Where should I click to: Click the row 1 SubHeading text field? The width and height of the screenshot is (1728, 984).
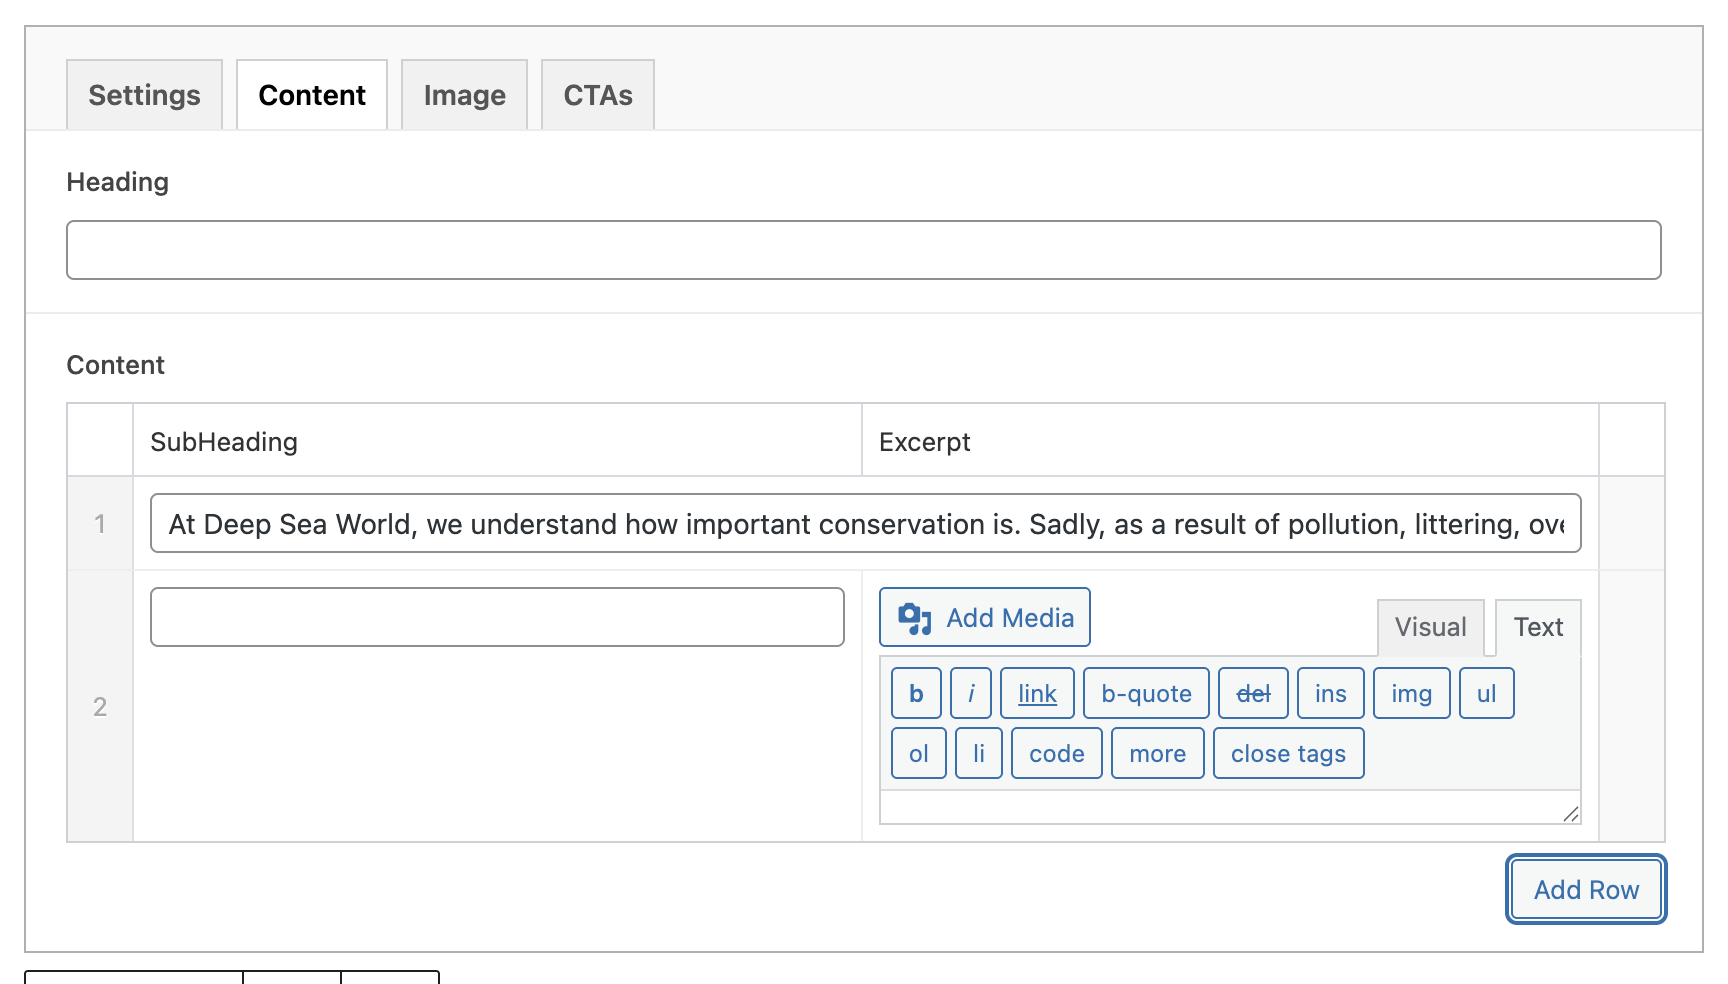tap(866, 523)
